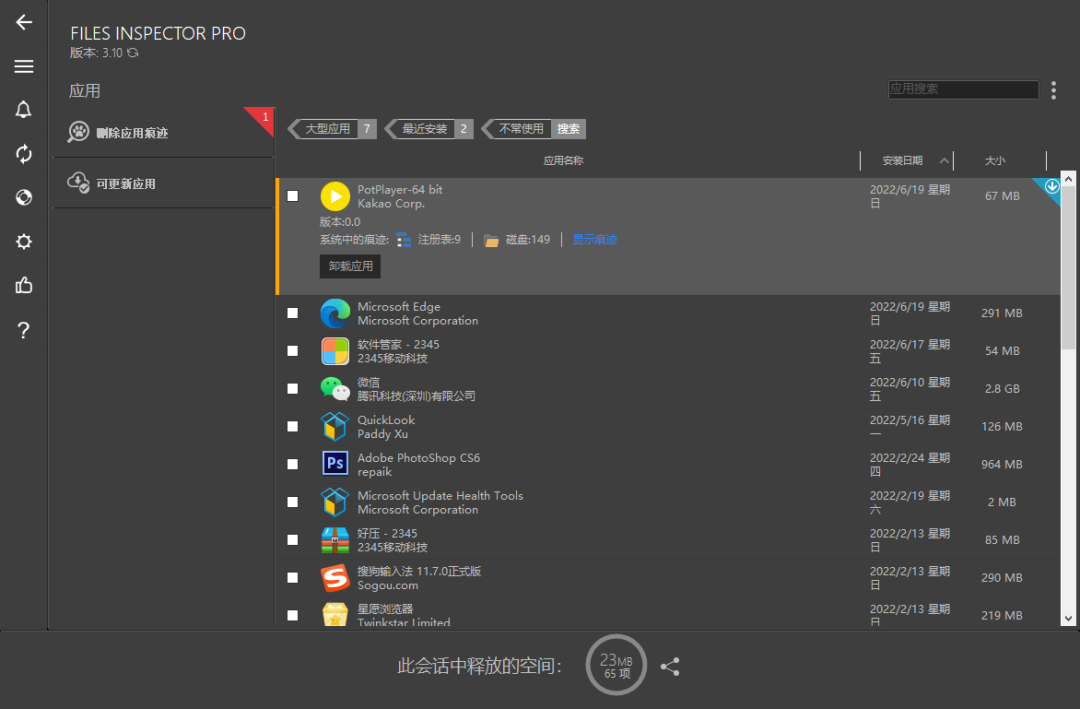
Task: Check the 好压 - 2345 checkbox
Action: click(x=293, y=540)
